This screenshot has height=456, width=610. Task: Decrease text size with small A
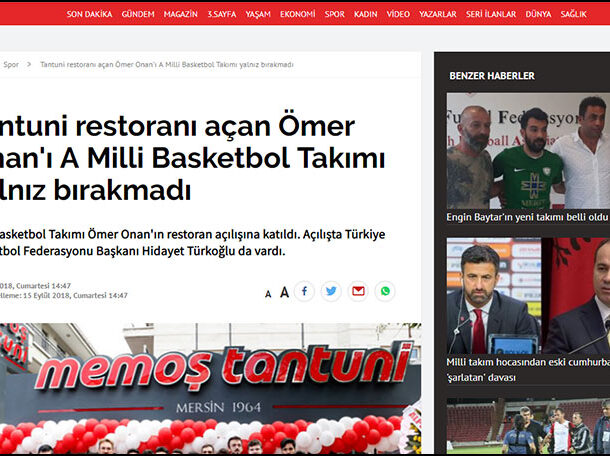(x=268, y=294)
